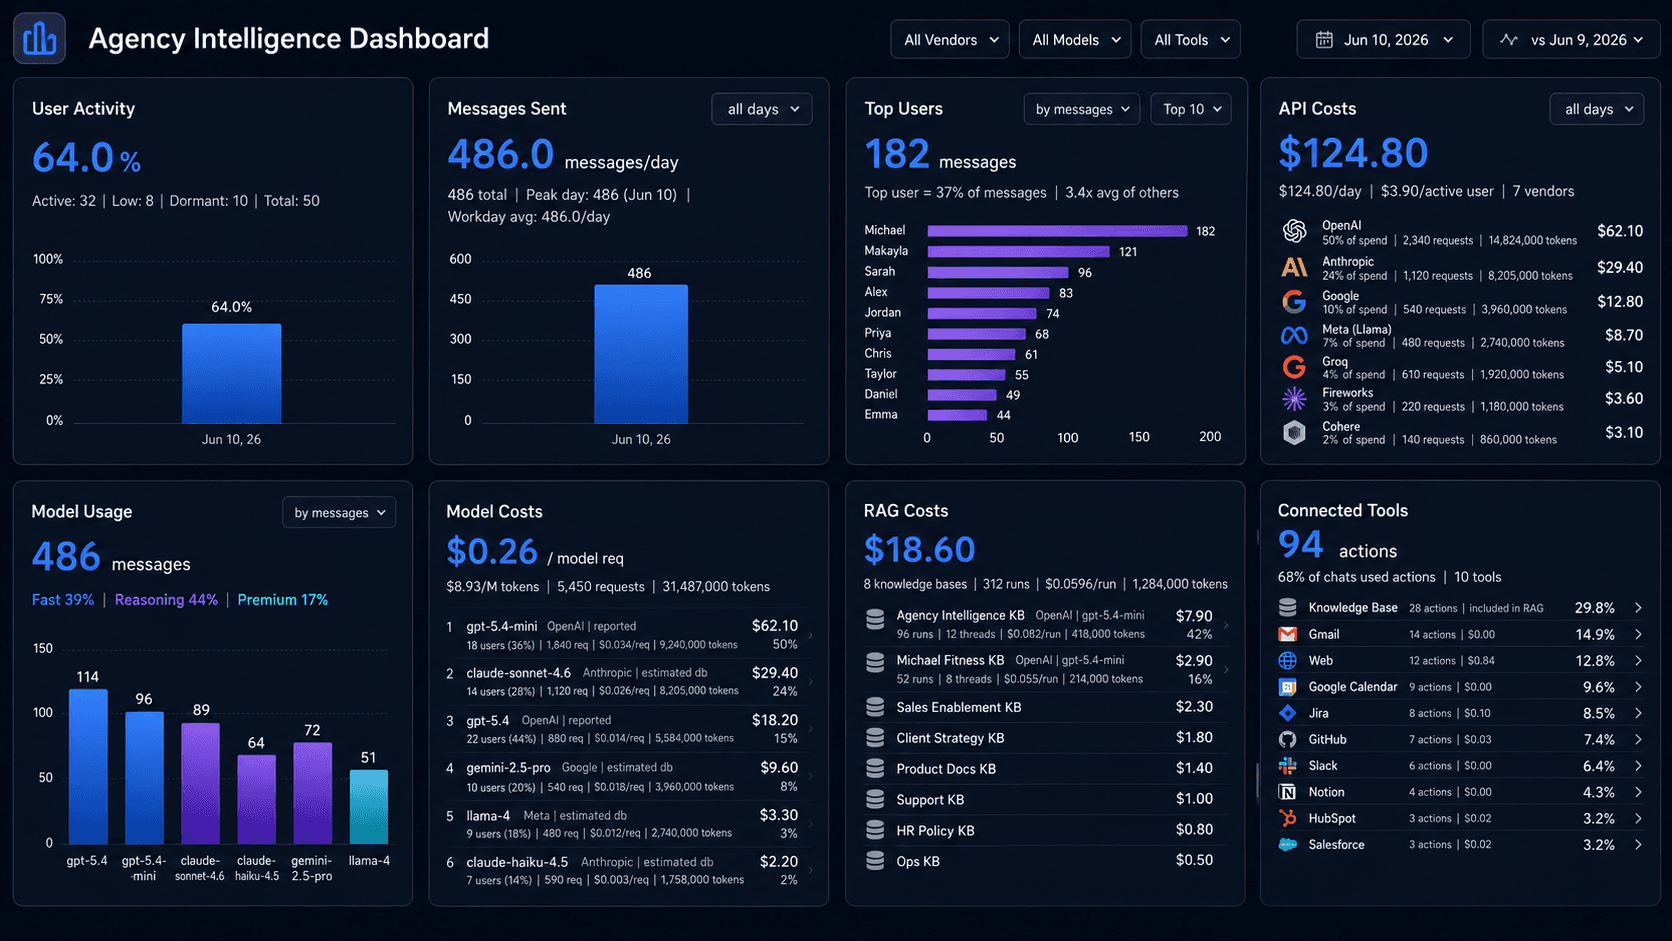
Task: Click the Reasoning 44% legend label
Action: click(166, 600)
